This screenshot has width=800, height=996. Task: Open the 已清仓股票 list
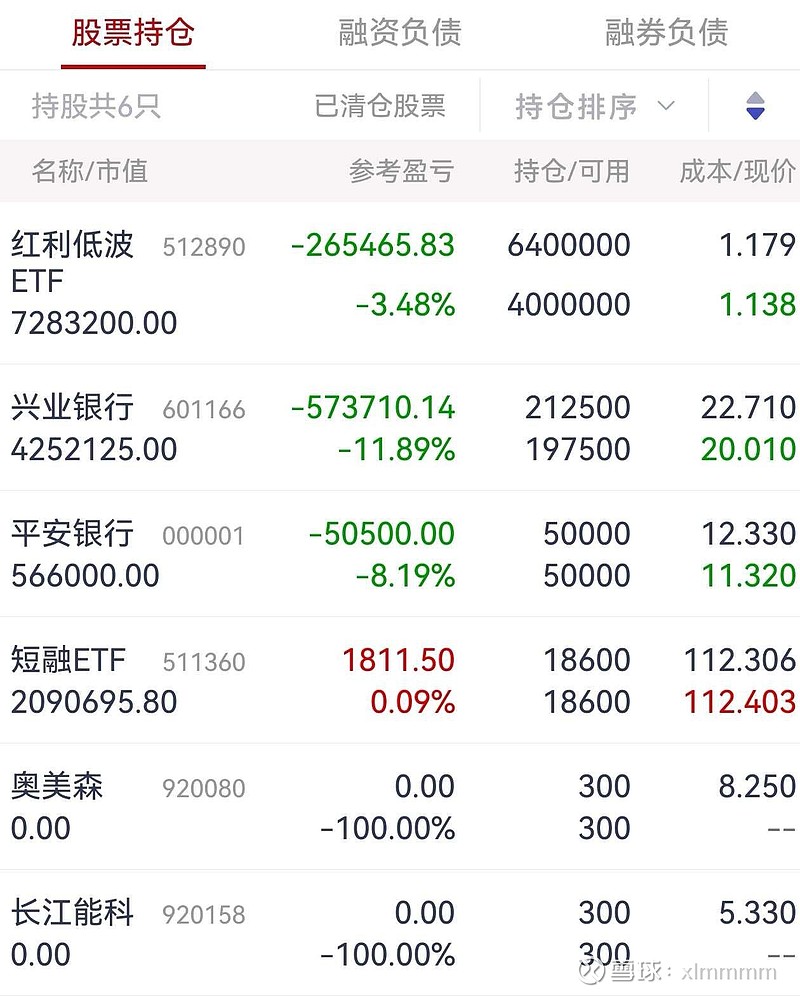(380, 106)
